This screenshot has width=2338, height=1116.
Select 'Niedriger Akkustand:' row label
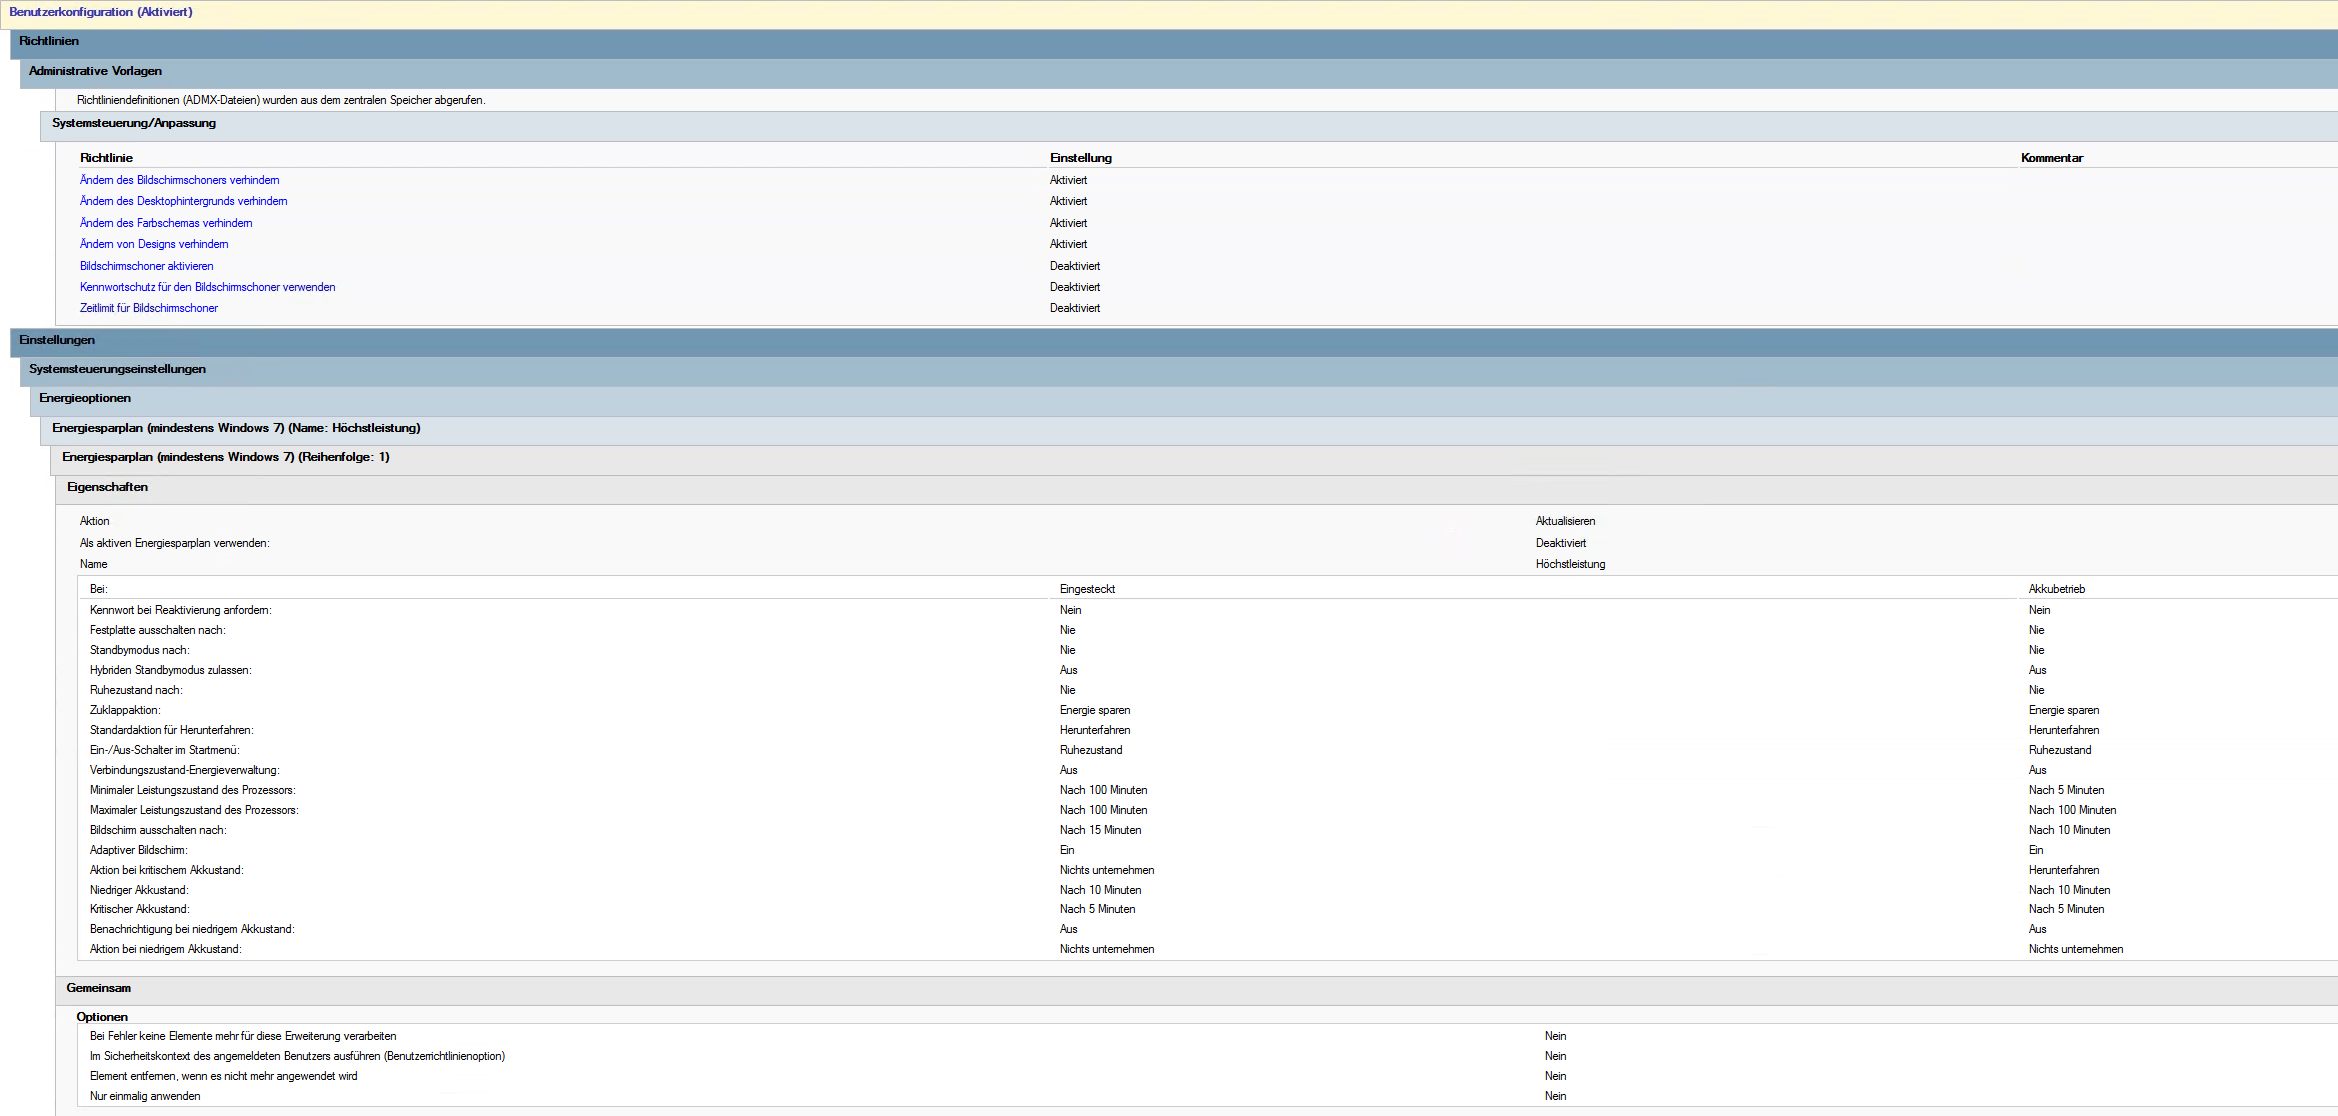[x=139, y=890]
